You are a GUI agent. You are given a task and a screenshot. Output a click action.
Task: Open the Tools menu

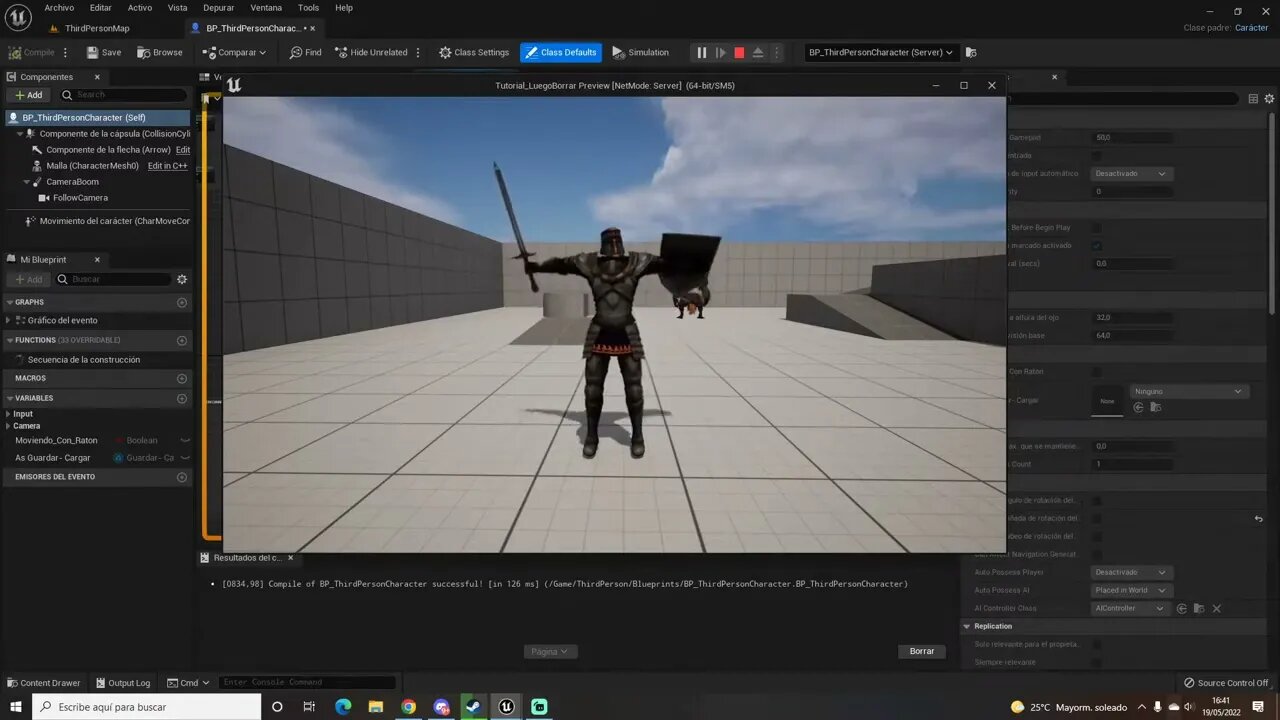pos(308,8)
